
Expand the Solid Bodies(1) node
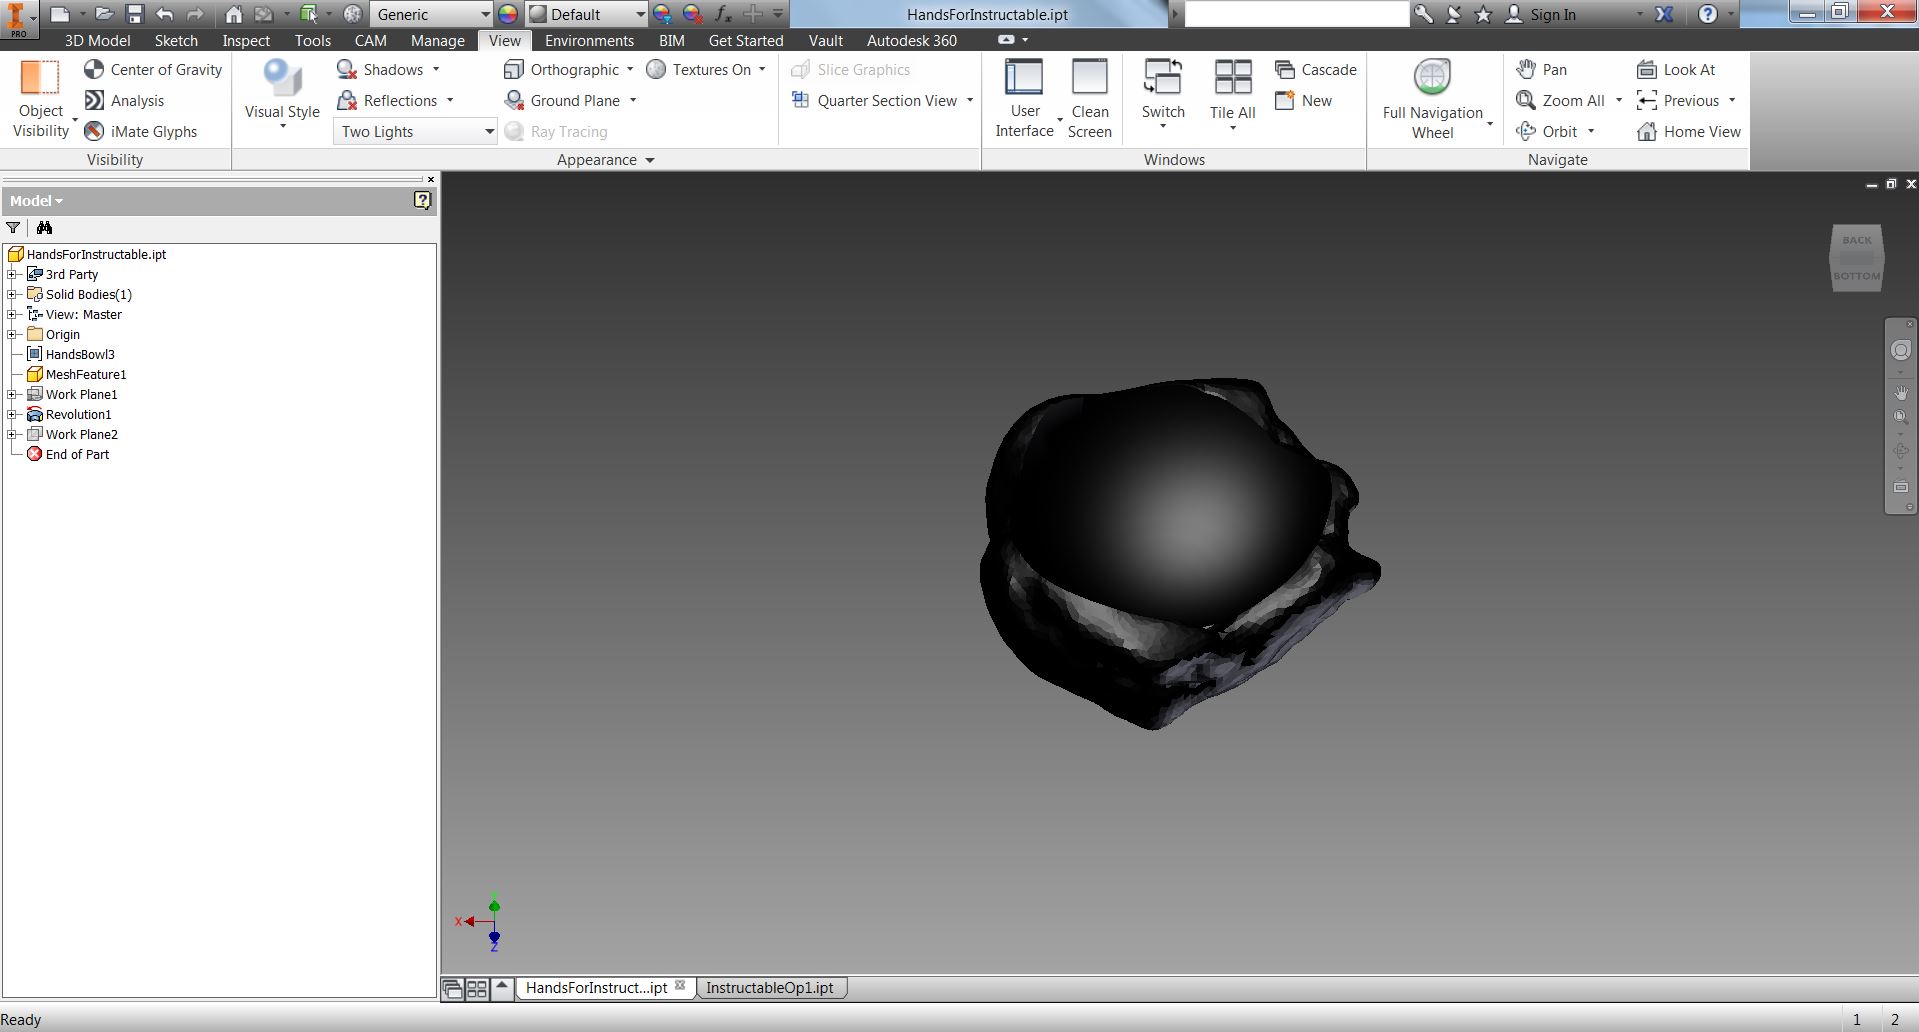12,294
